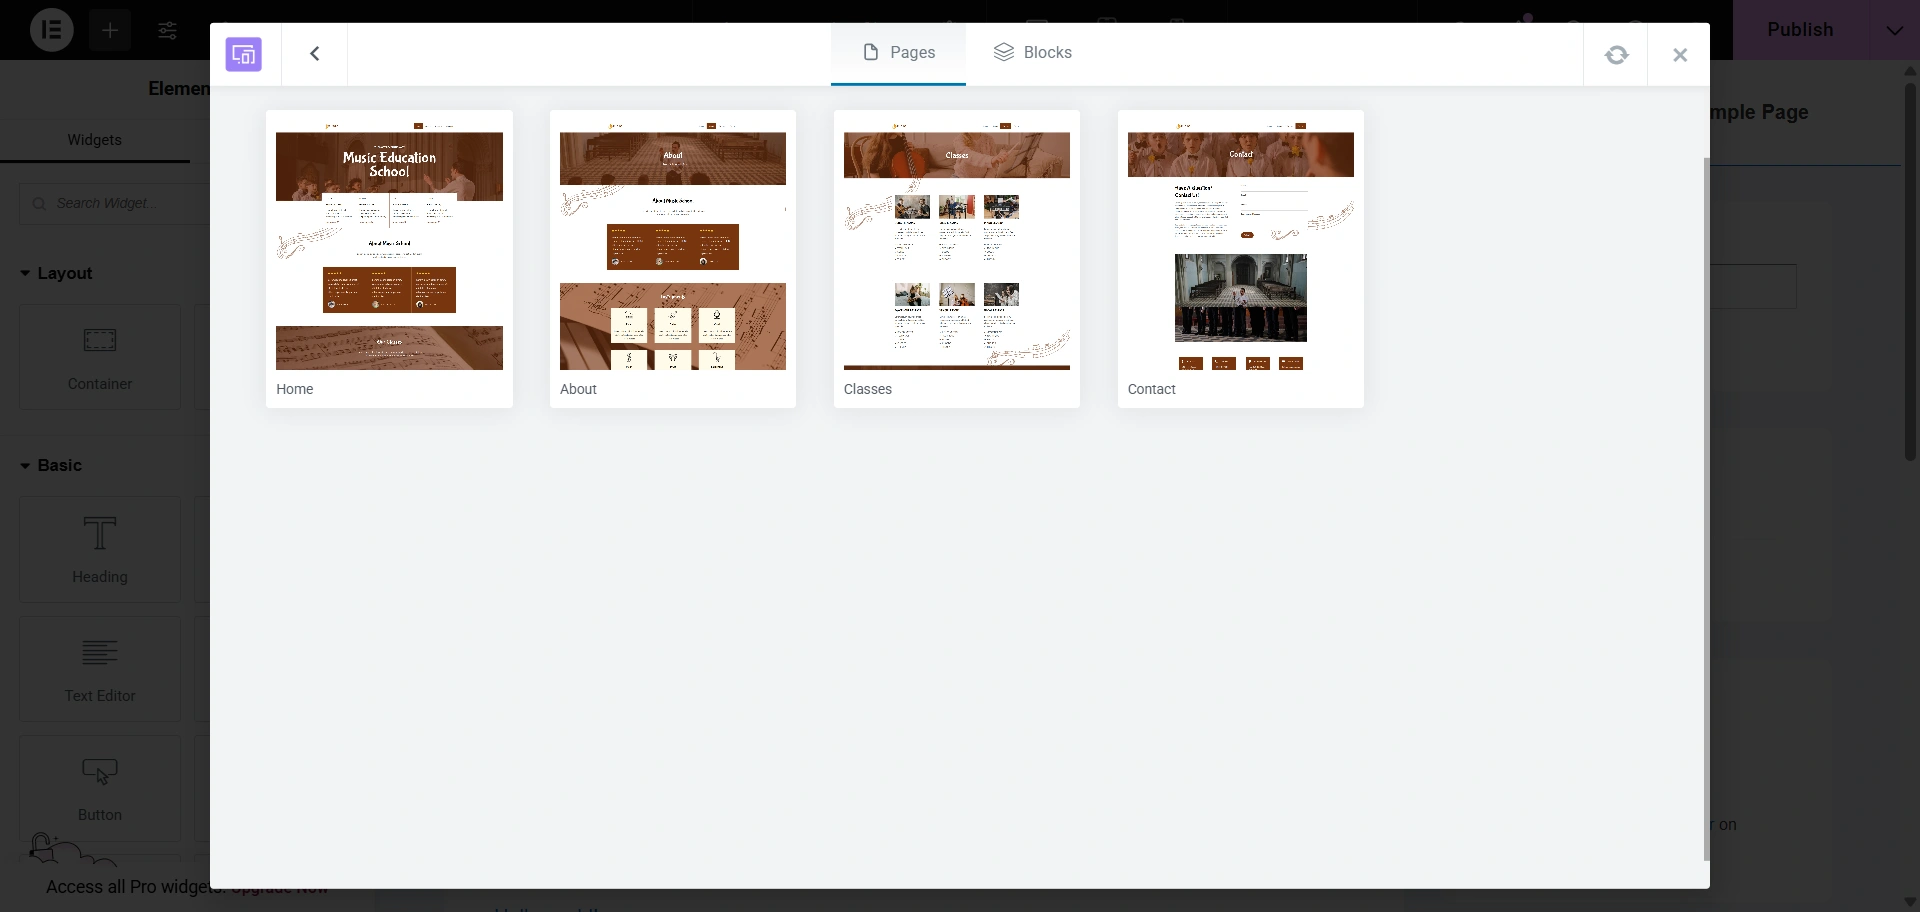
Task: Click the page scrollbar up arrow
Action: tap(1911, 70)
